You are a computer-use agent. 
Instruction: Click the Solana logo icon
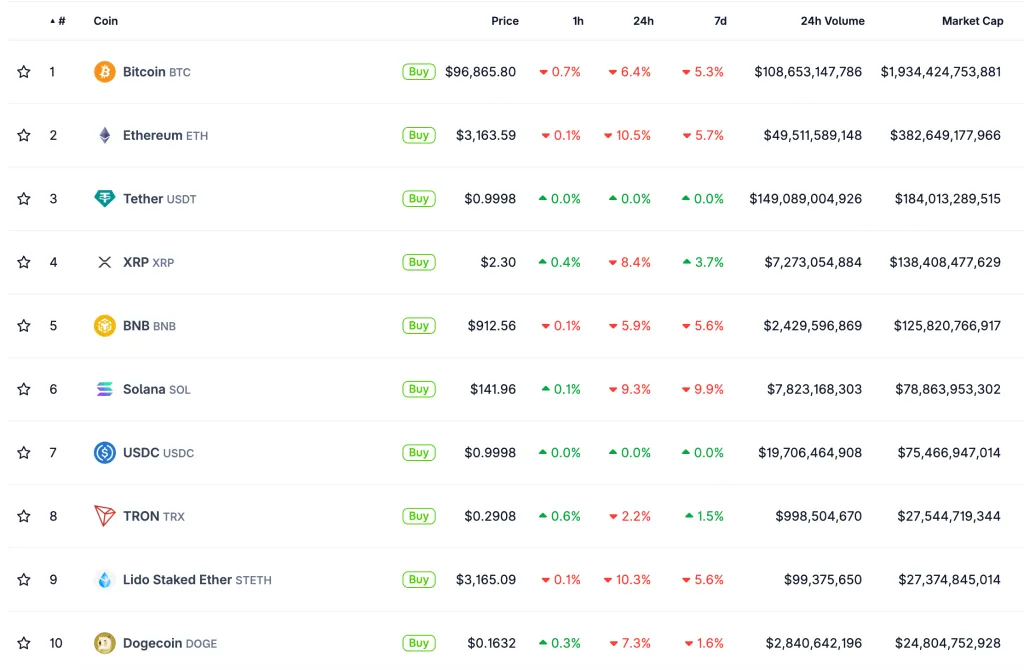[x=105, y=389]
